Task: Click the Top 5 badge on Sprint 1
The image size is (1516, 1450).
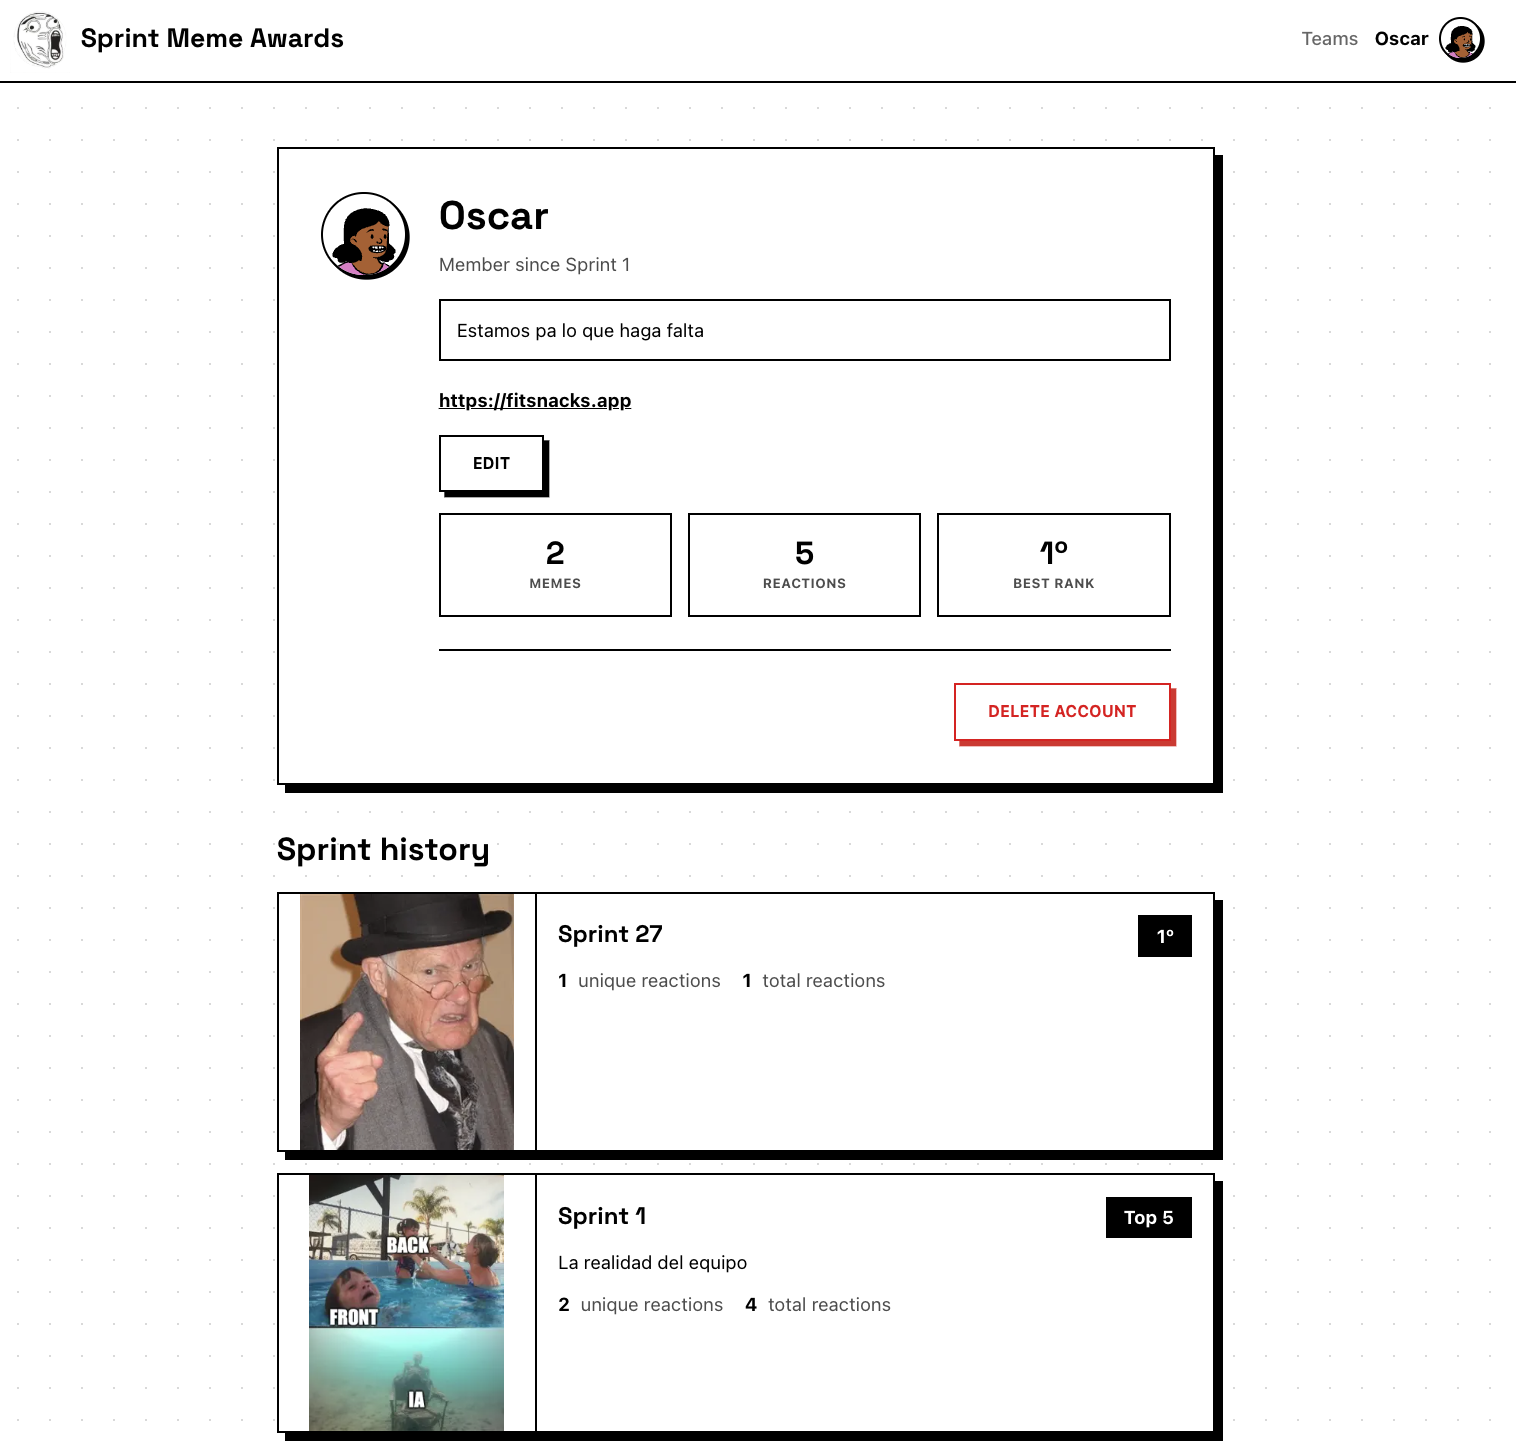Action: pos(1149,1218)
